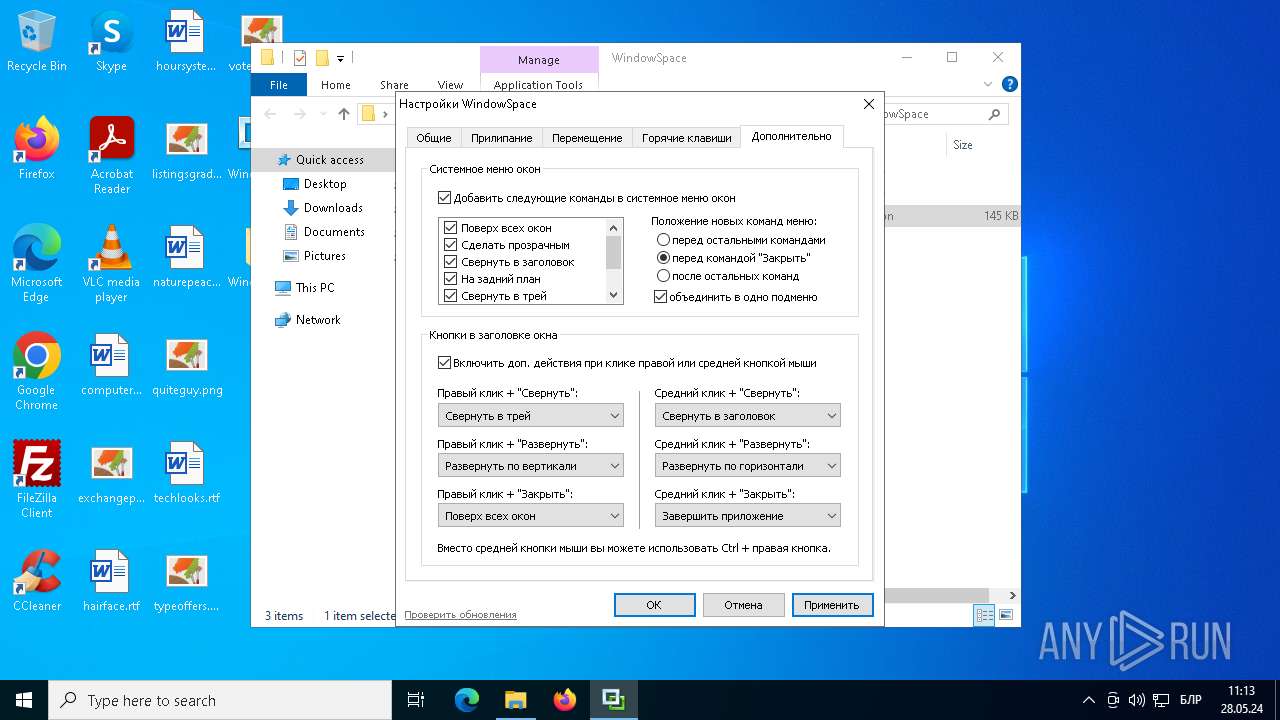Select "после остальных команд" radio option

[663, 276]
